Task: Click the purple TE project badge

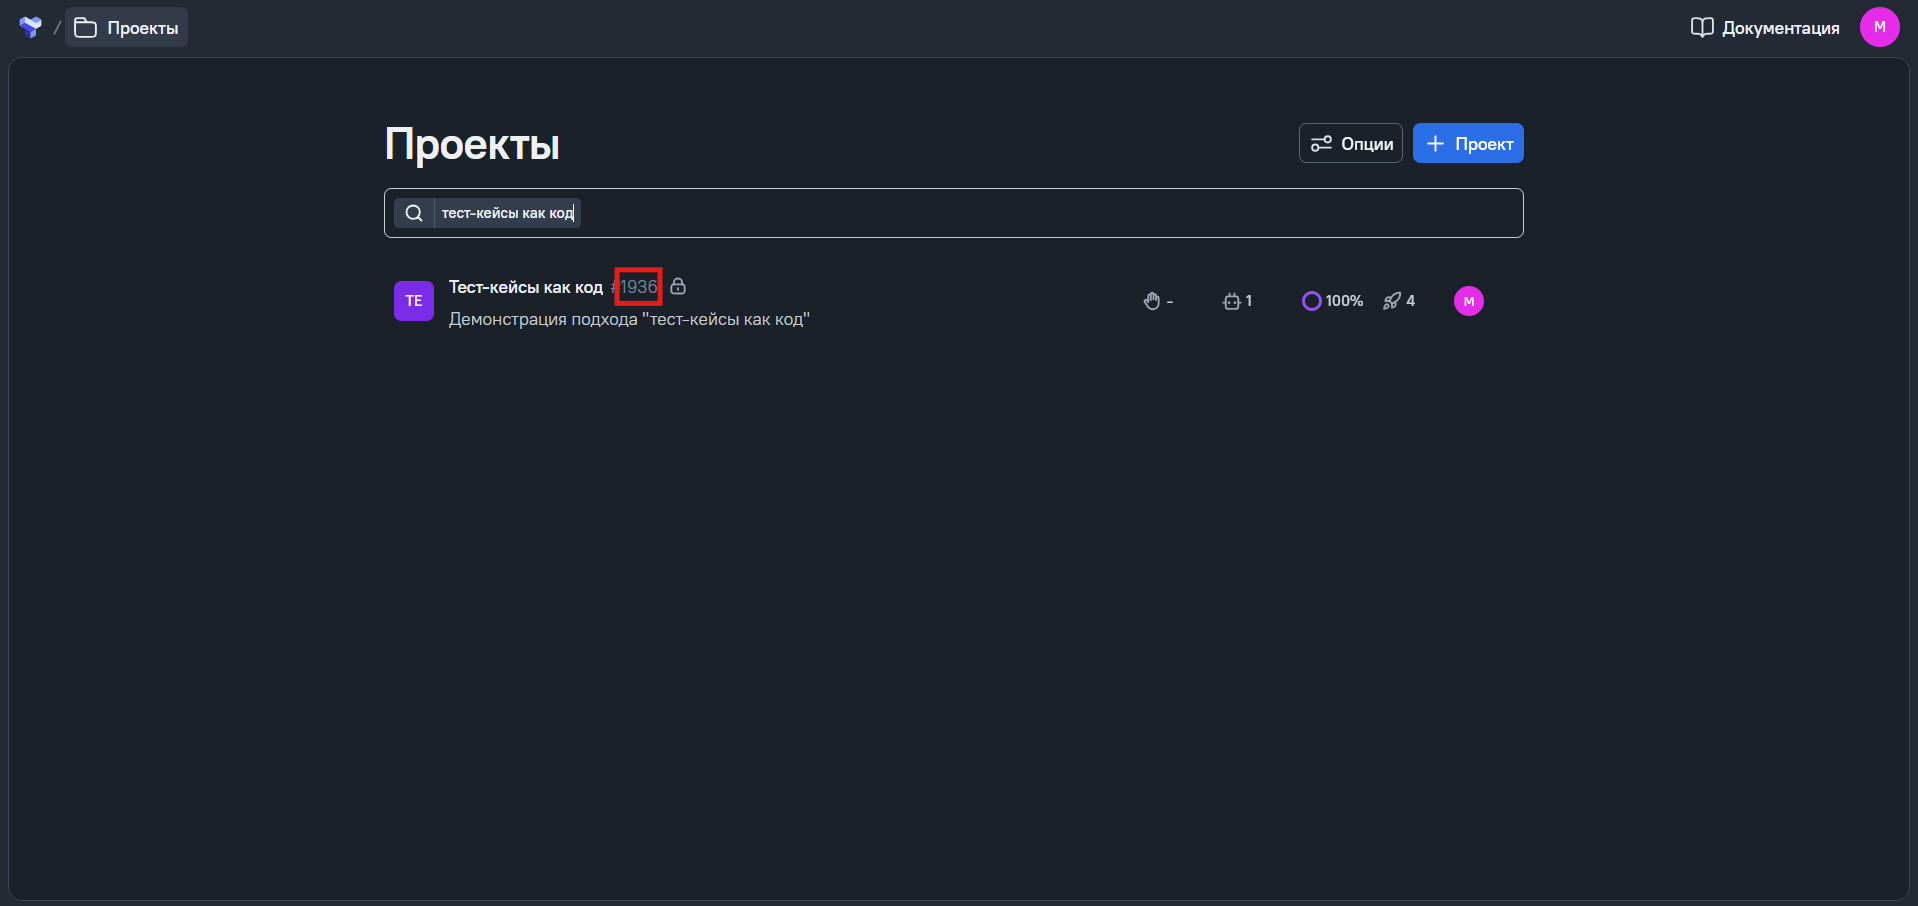Action: pos(414,301)
